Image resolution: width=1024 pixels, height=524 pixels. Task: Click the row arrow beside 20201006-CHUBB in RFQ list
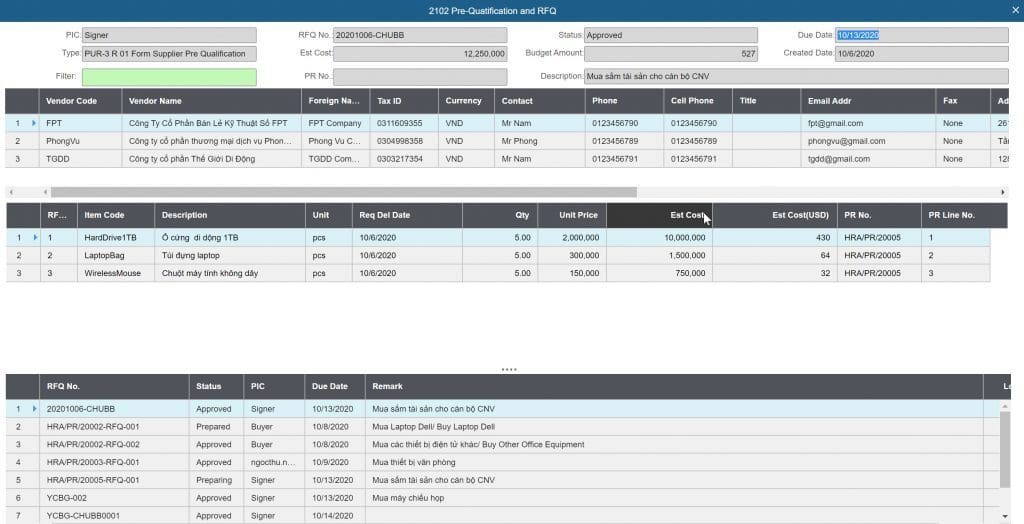point(33,409)
